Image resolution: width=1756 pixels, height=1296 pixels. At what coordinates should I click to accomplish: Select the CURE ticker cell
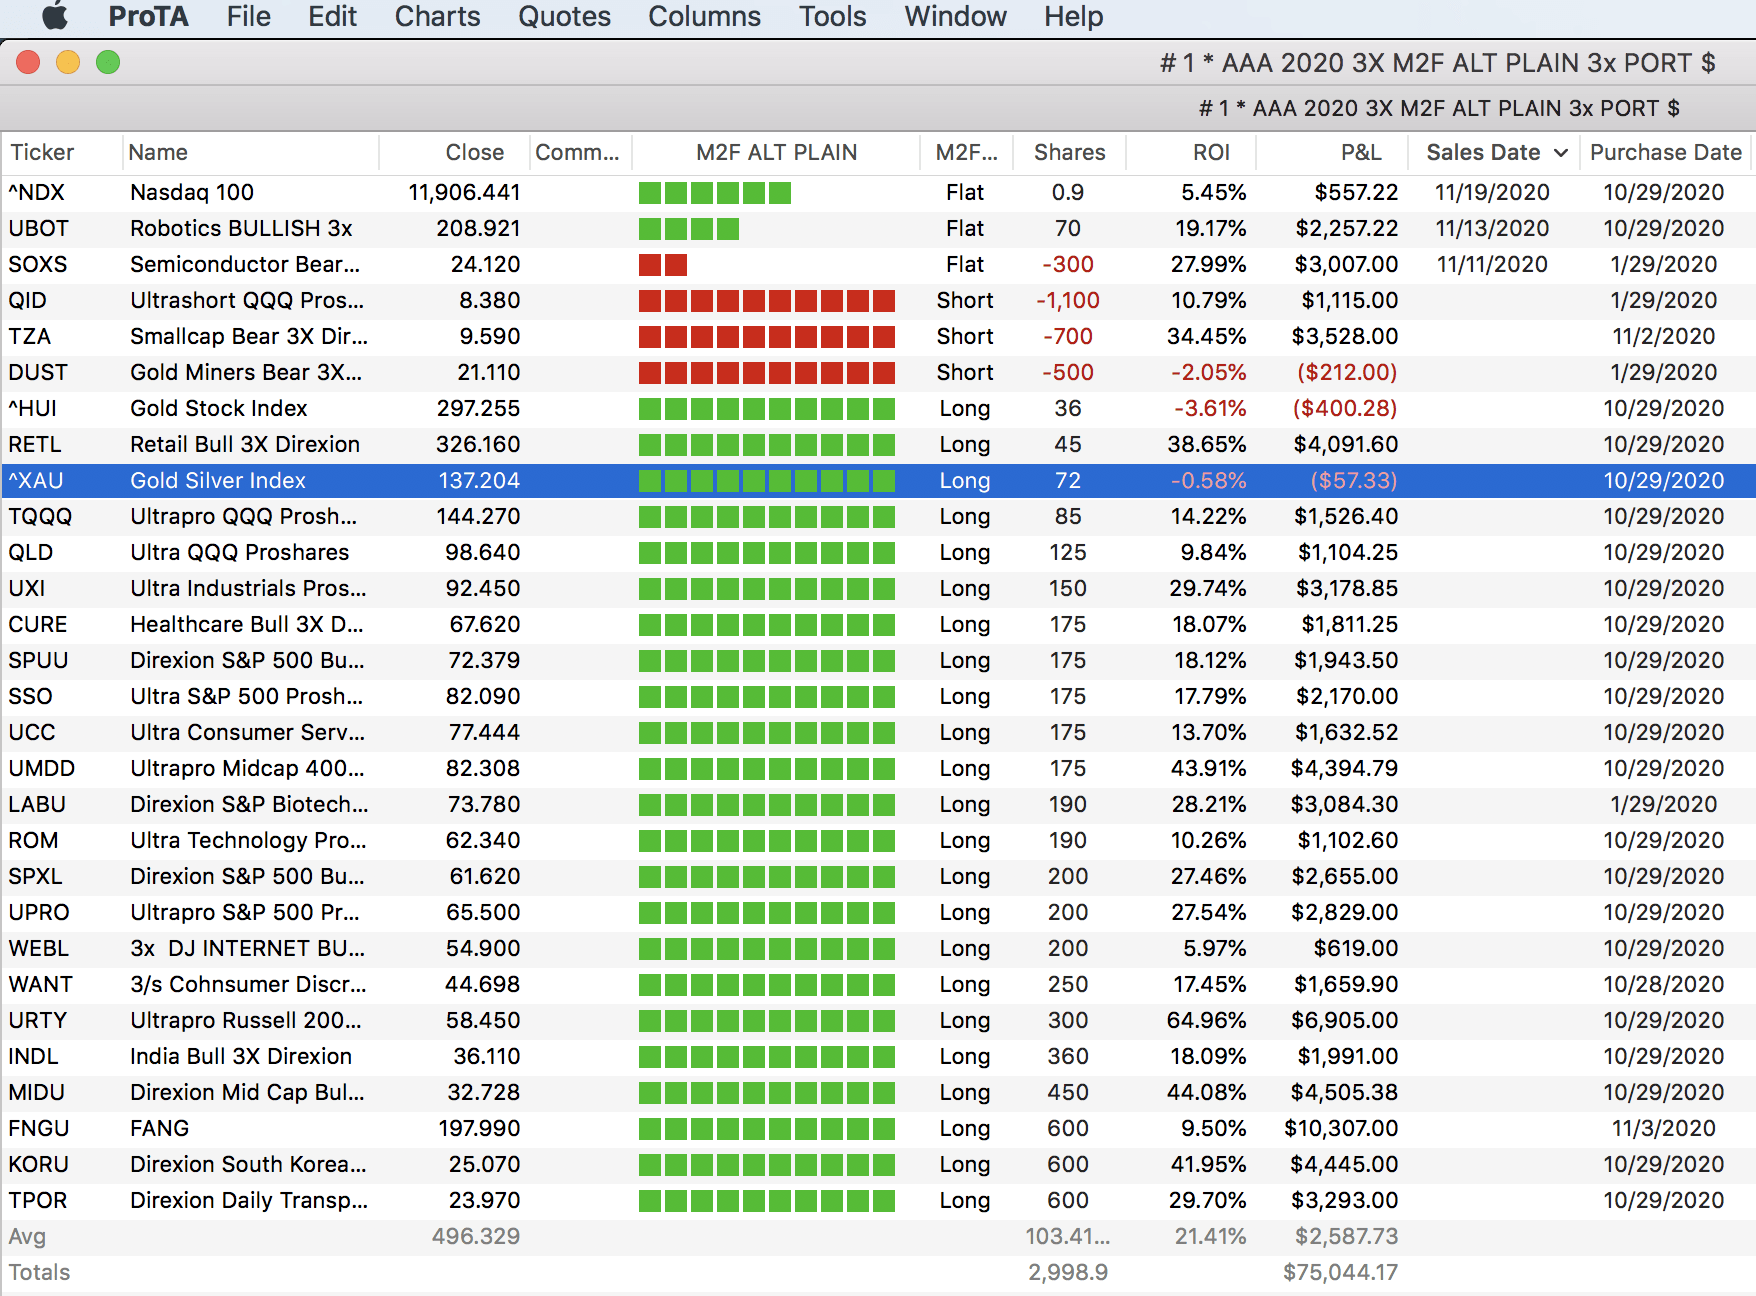coord(38,624)
